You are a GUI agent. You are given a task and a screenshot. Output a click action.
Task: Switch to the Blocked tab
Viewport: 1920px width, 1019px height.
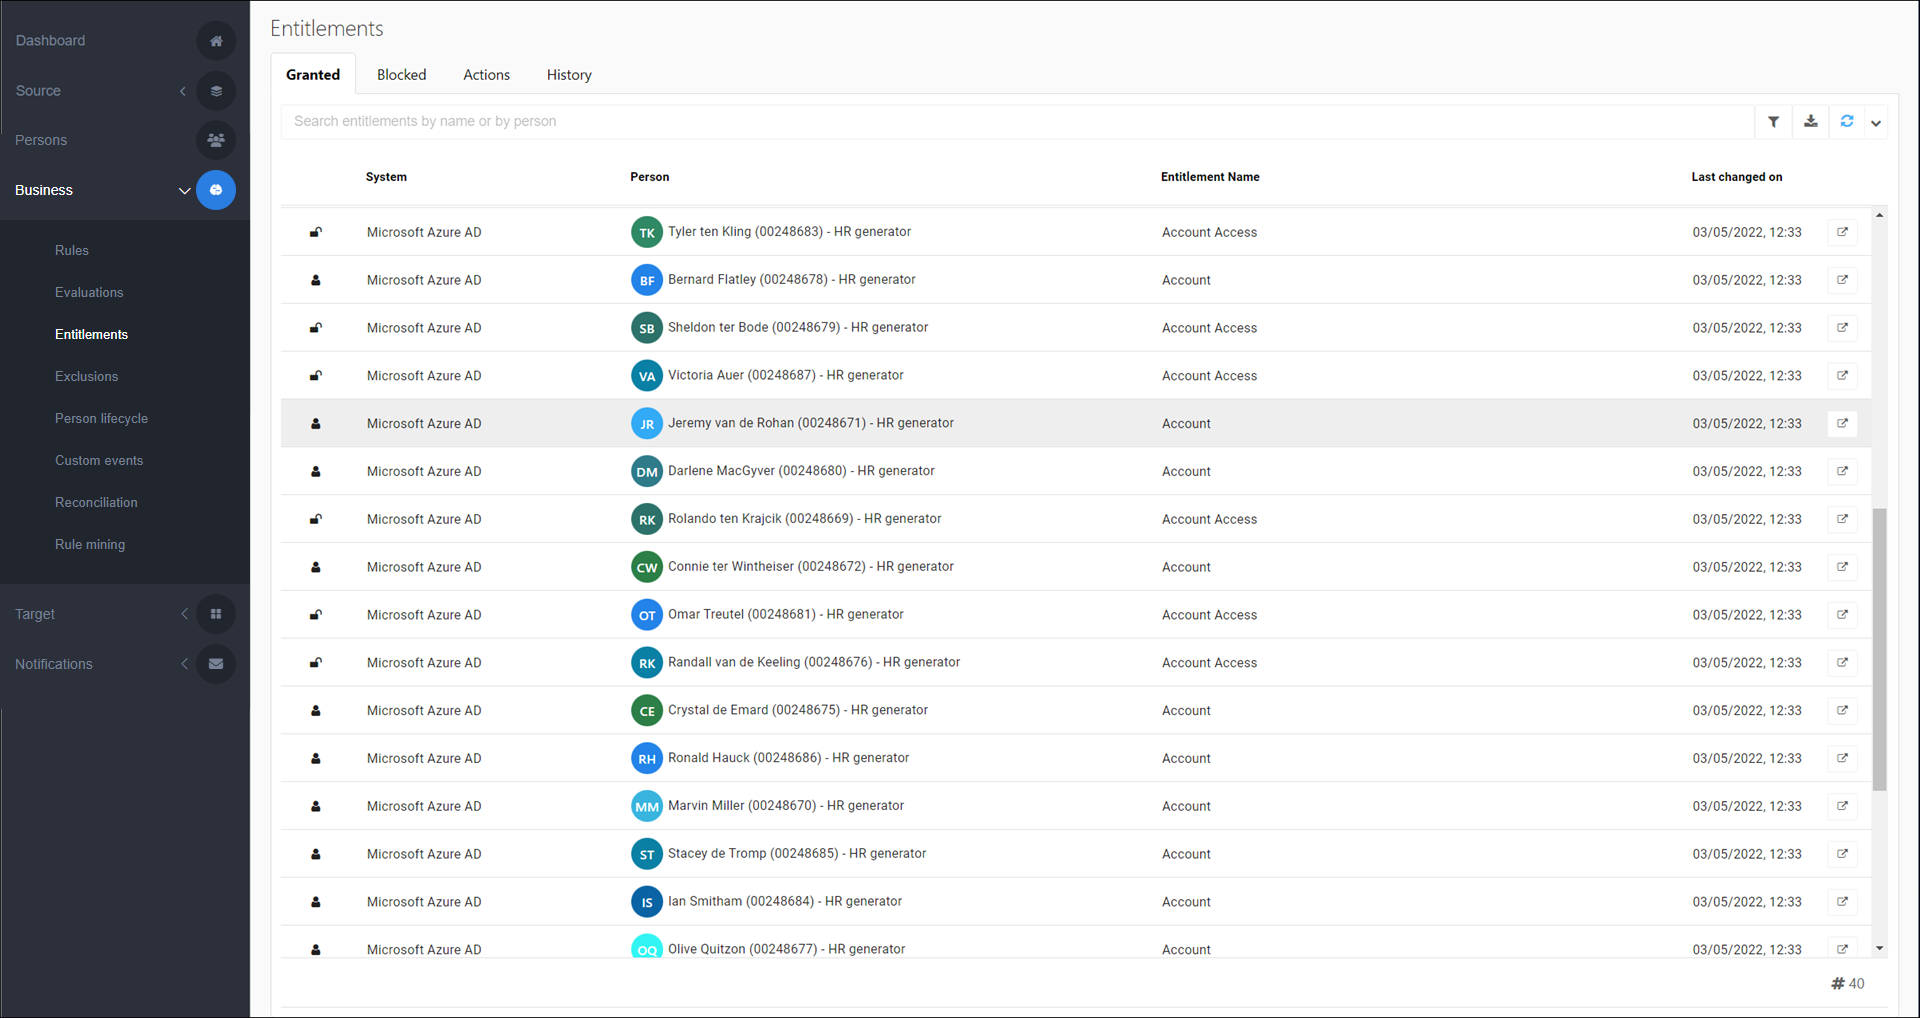(401, 75)
